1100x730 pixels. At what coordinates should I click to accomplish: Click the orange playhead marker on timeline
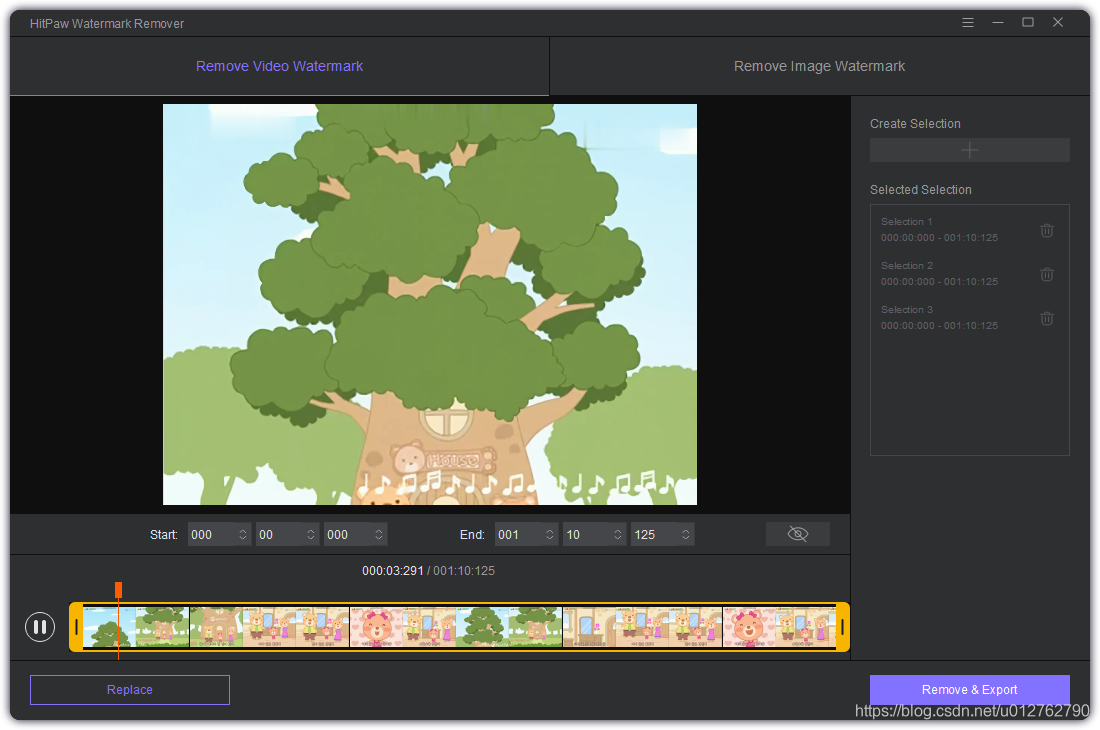(x=119, y=589)
